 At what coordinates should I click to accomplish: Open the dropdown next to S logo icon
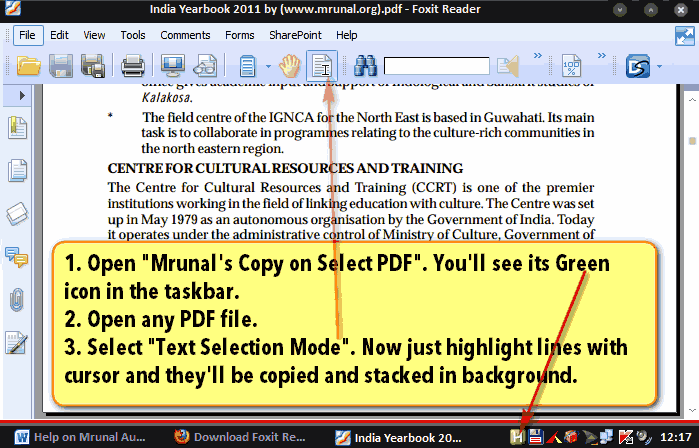tap(659, 66)
